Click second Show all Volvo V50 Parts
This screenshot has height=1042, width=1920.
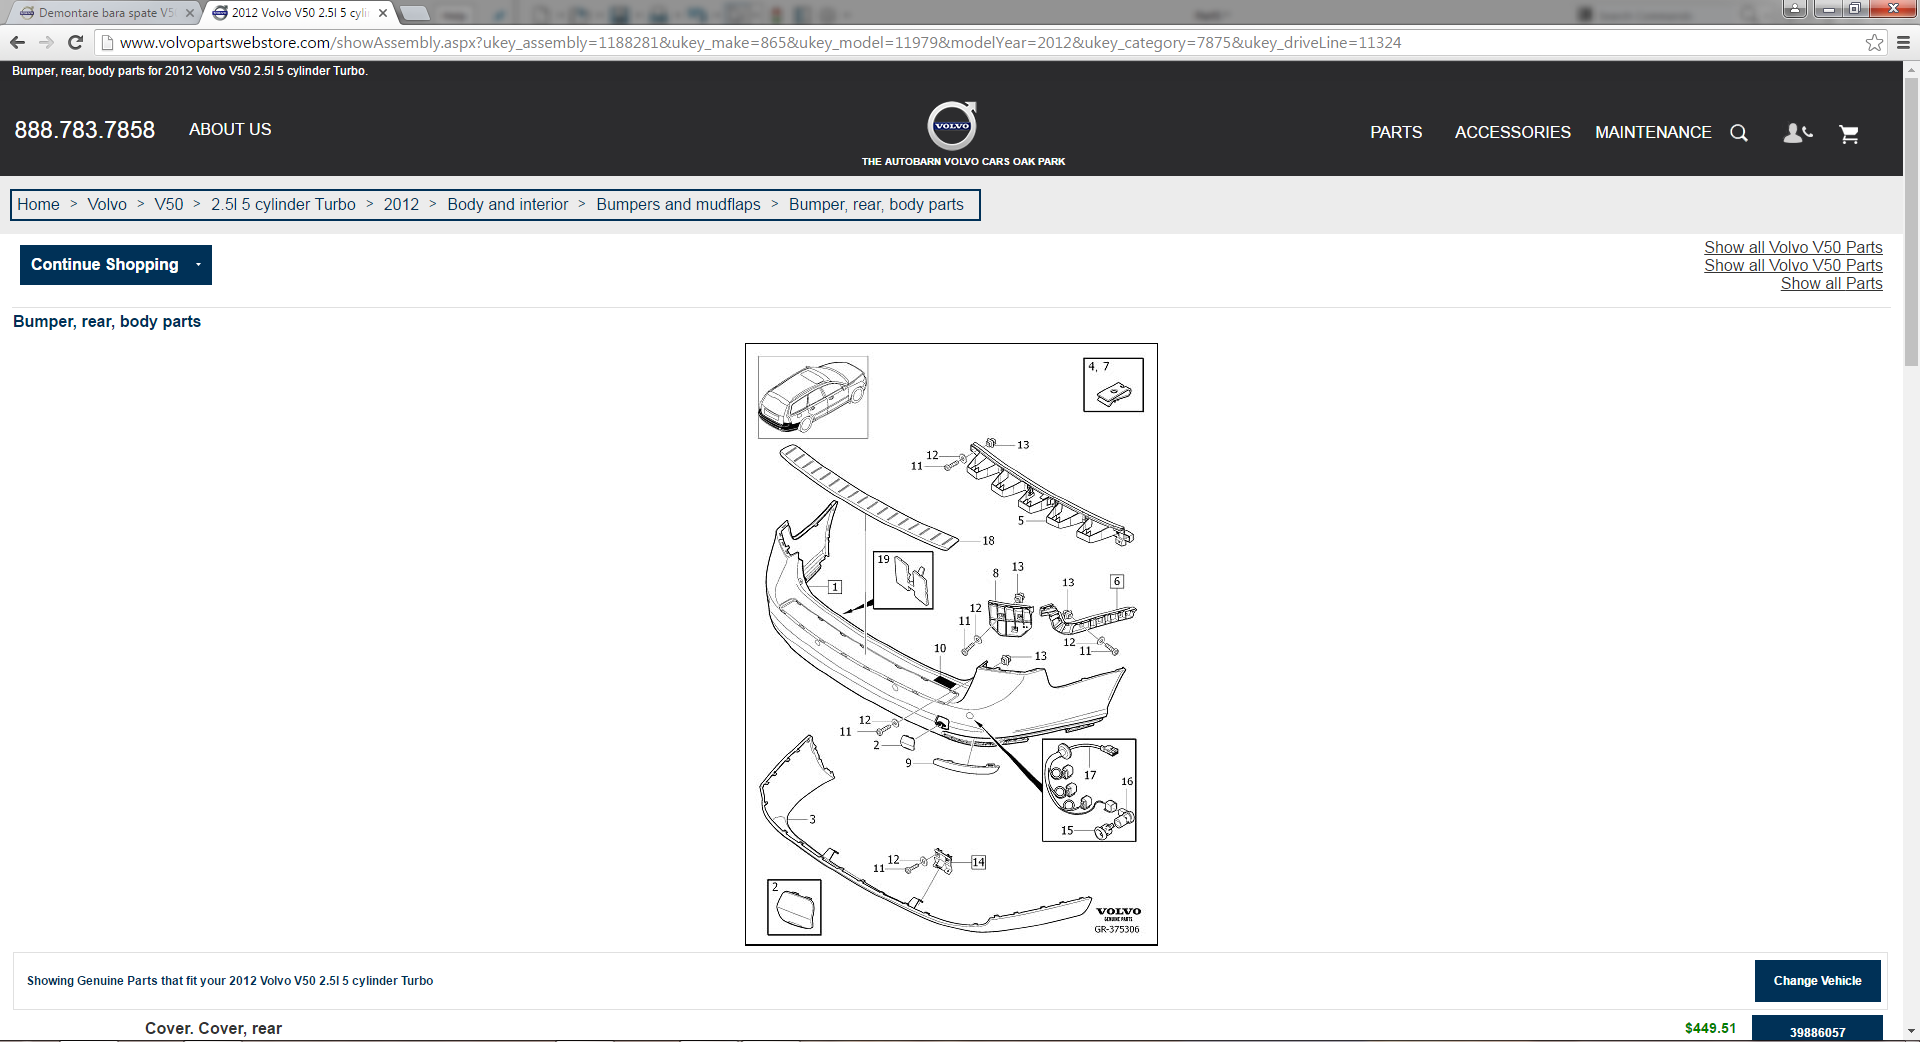tap(1793, 265)
